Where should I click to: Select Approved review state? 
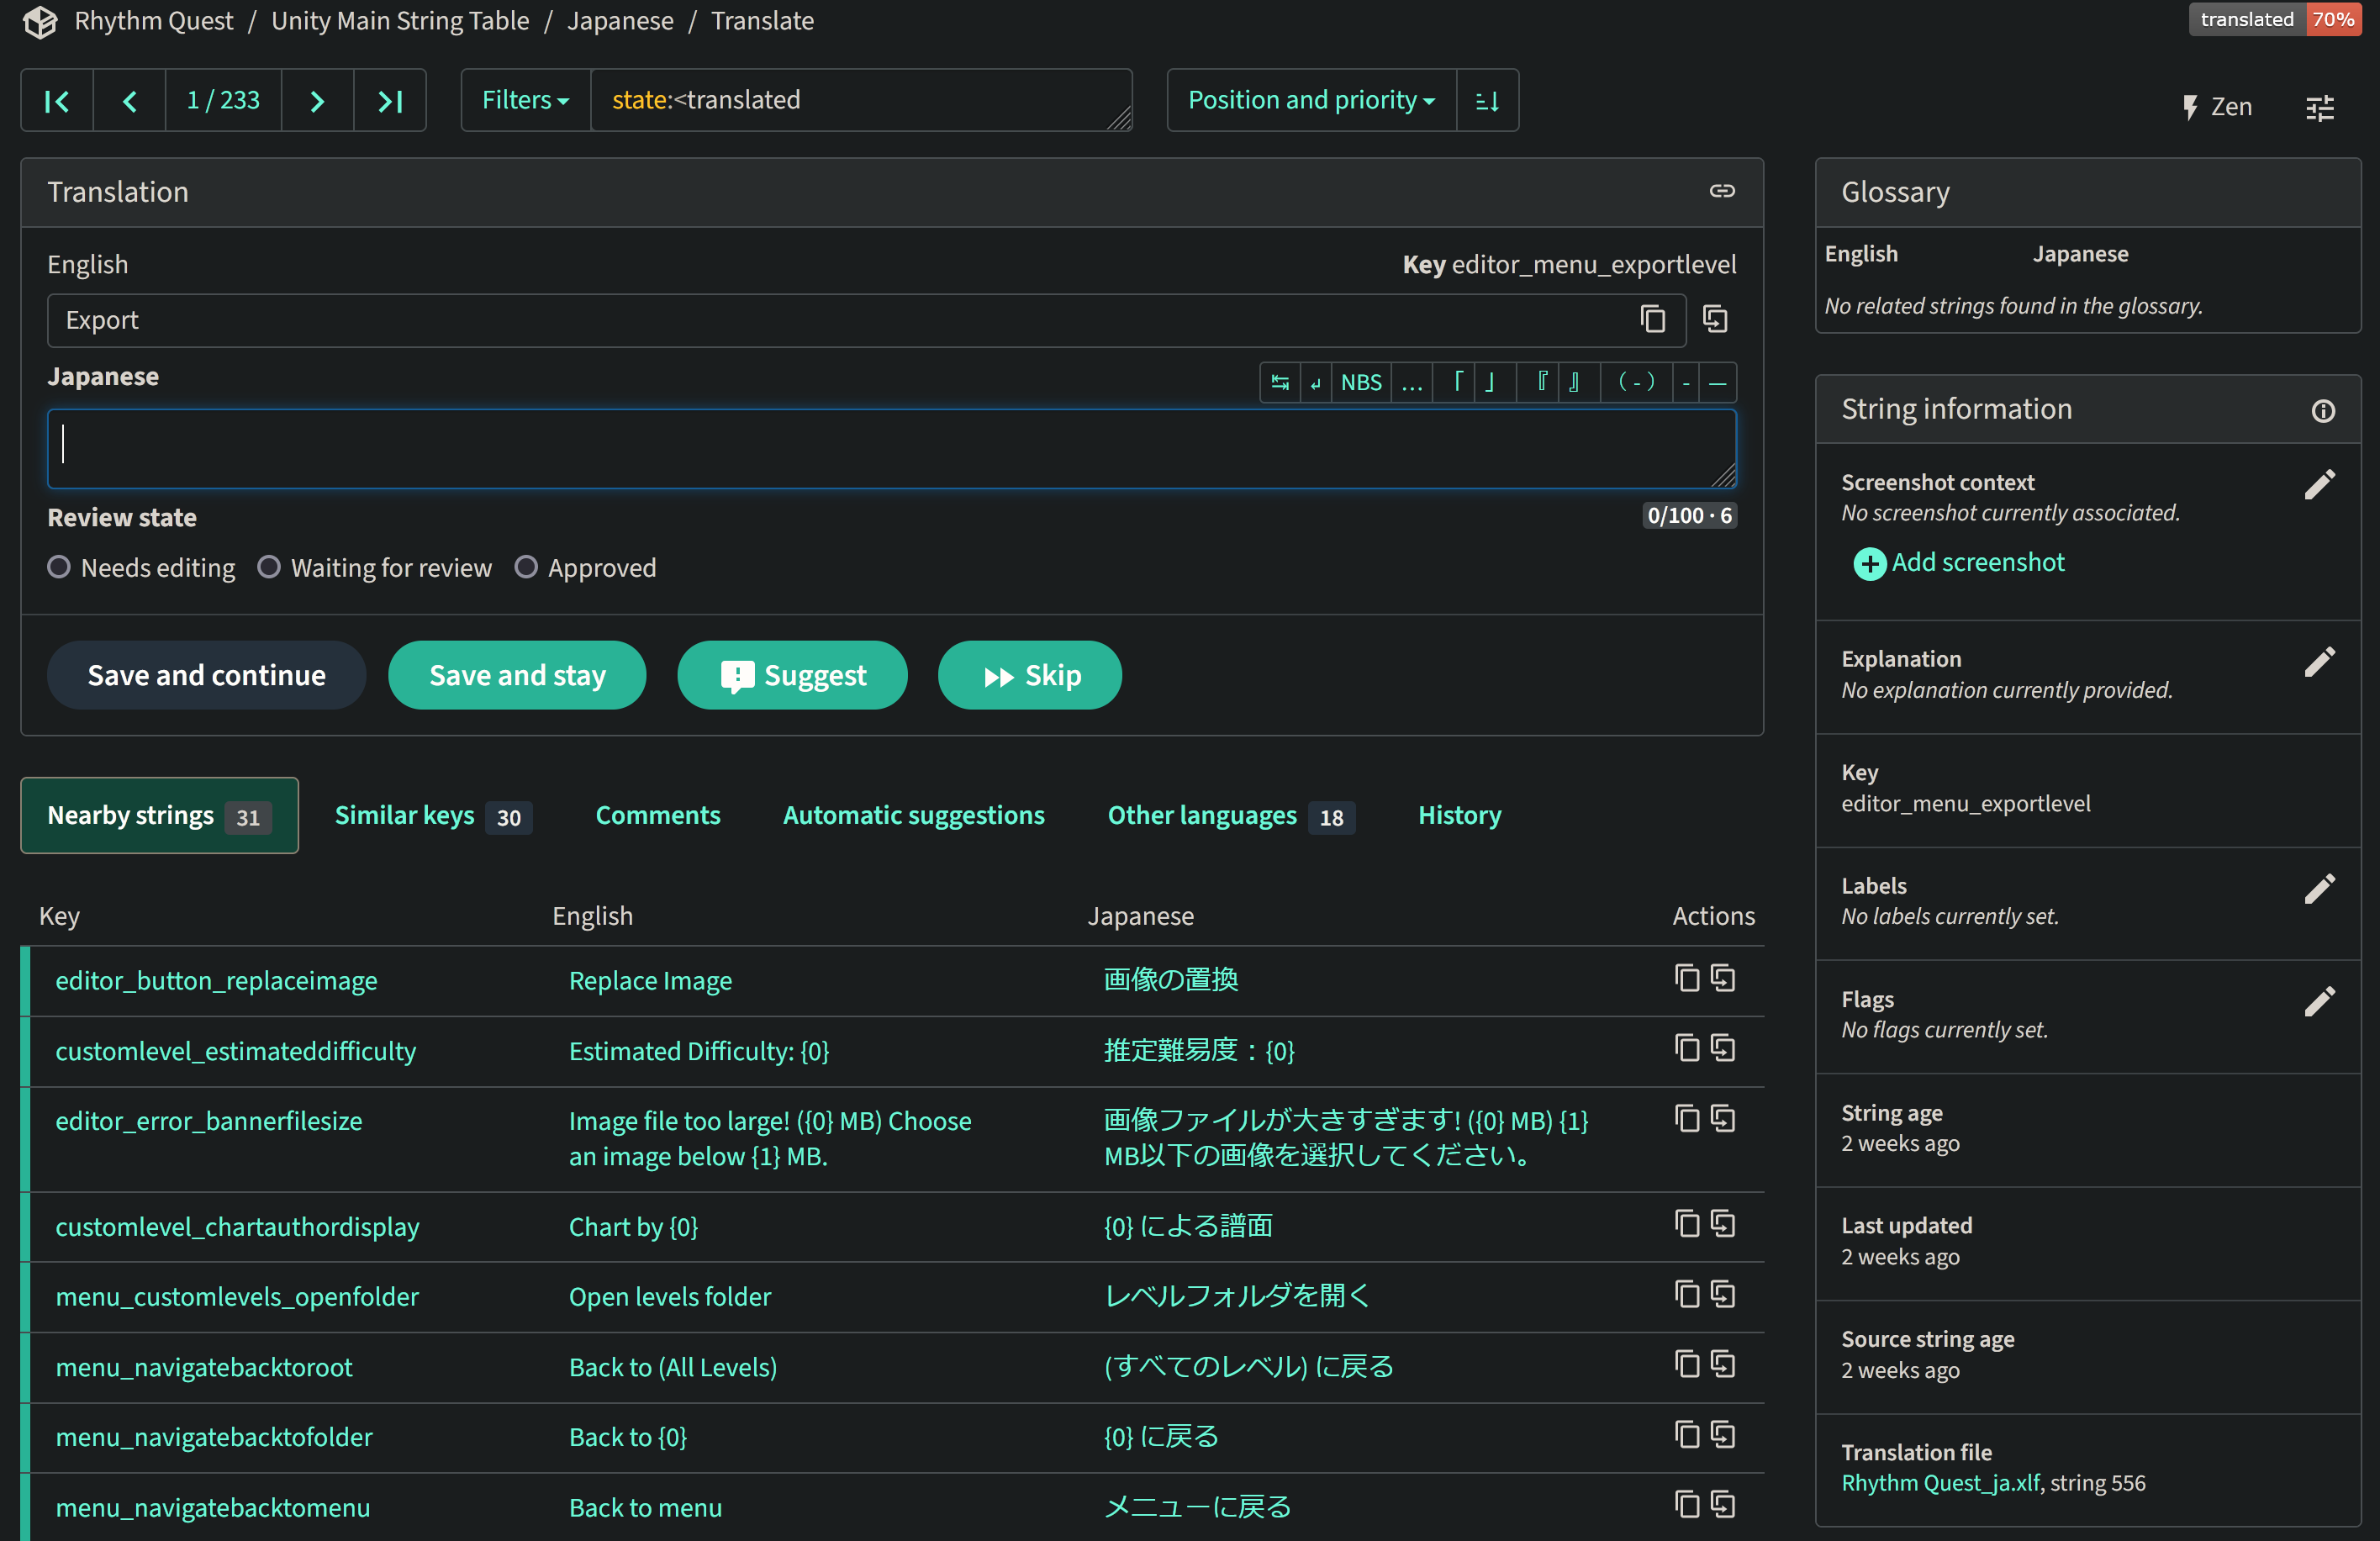tap(526, 567)
